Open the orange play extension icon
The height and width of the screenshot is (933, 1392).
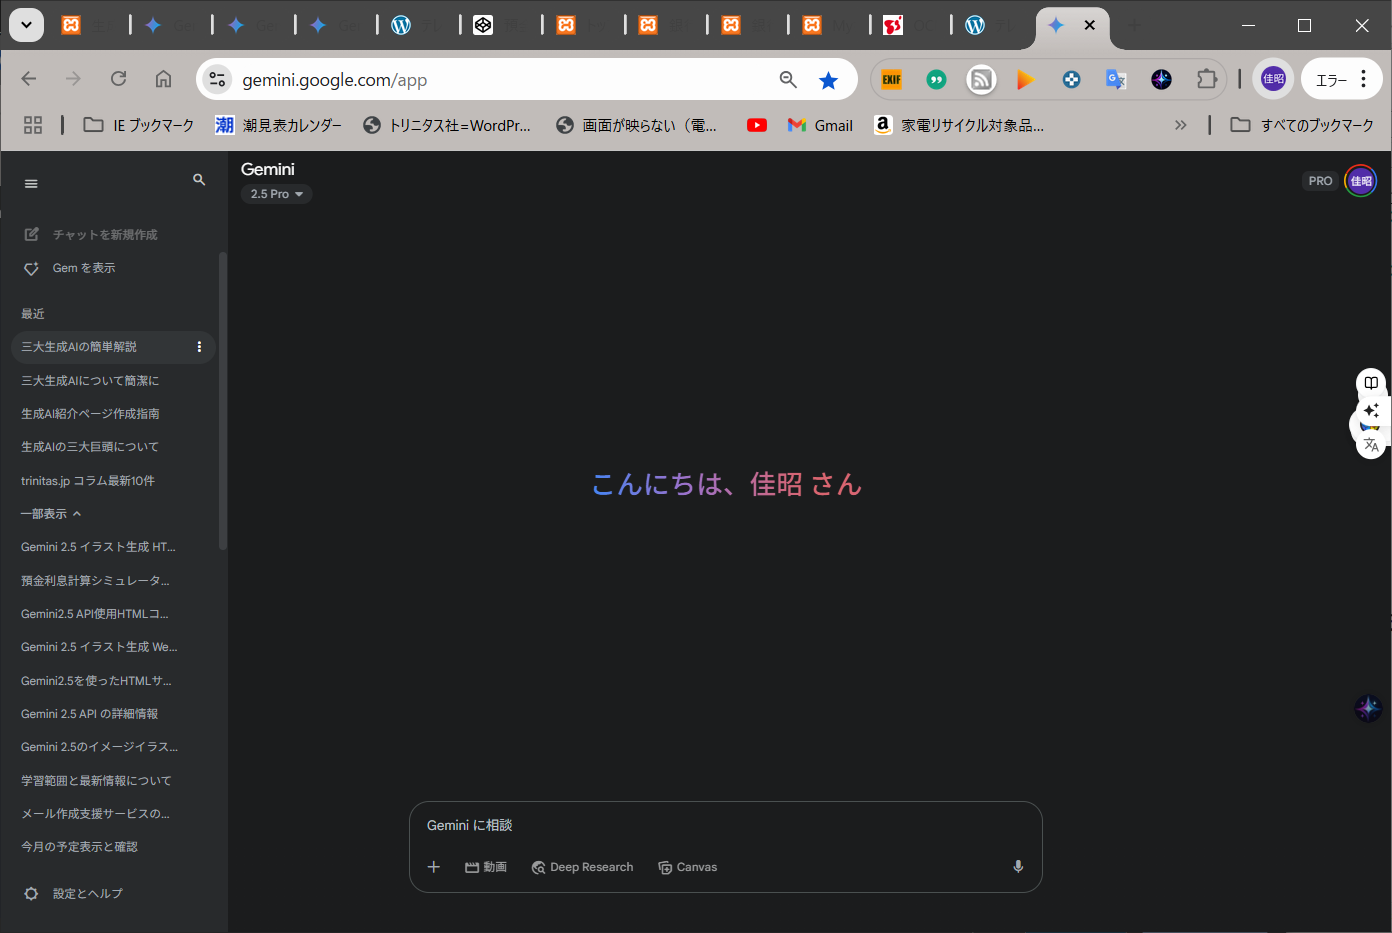(x=1026, y=79)
